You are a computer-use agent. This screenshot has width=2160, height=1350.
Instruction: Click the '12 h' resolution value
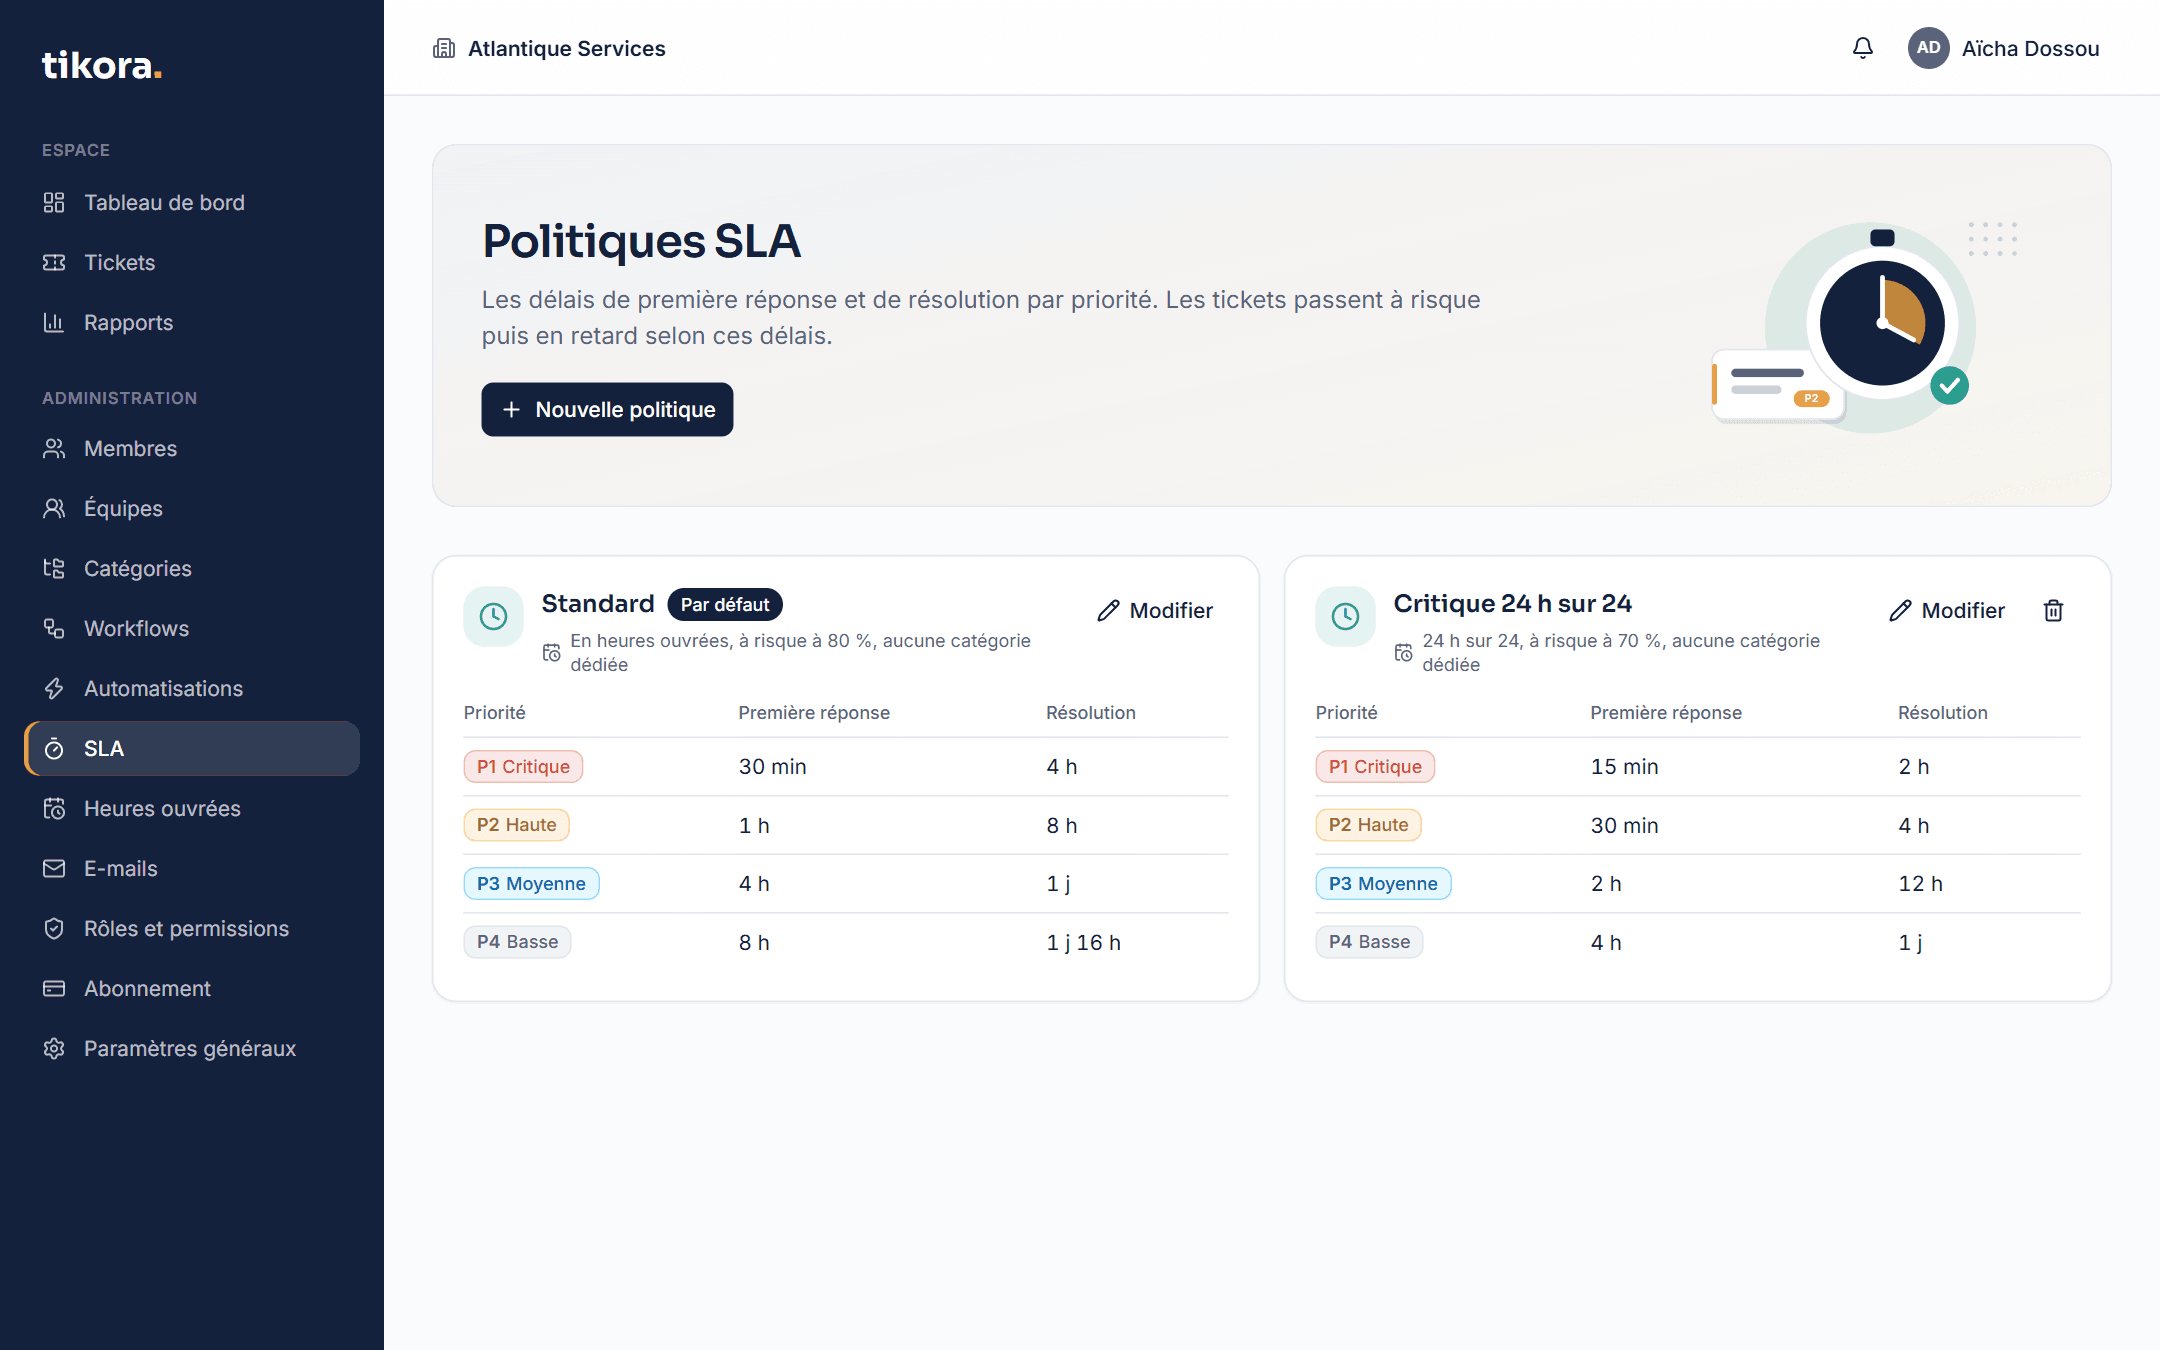[x=1920, y=883]
